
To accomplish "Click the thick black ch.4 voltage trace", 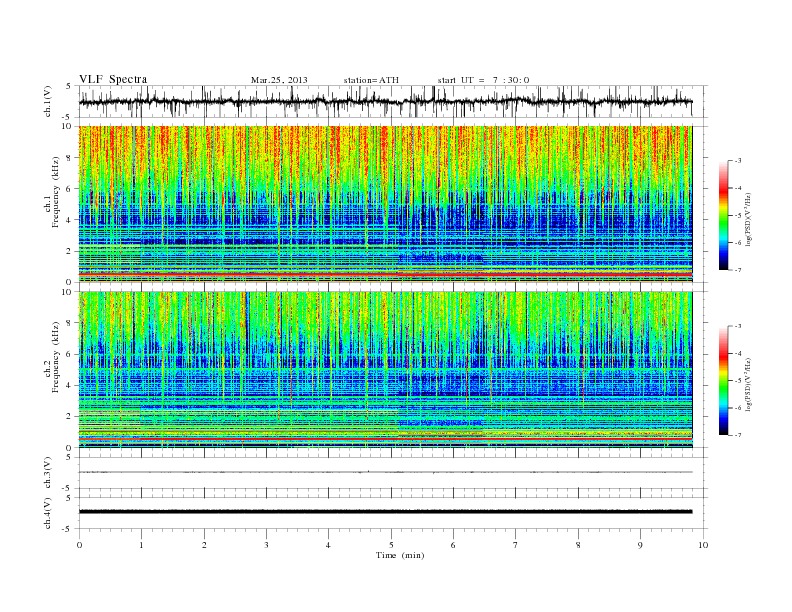I will [385, 512].
